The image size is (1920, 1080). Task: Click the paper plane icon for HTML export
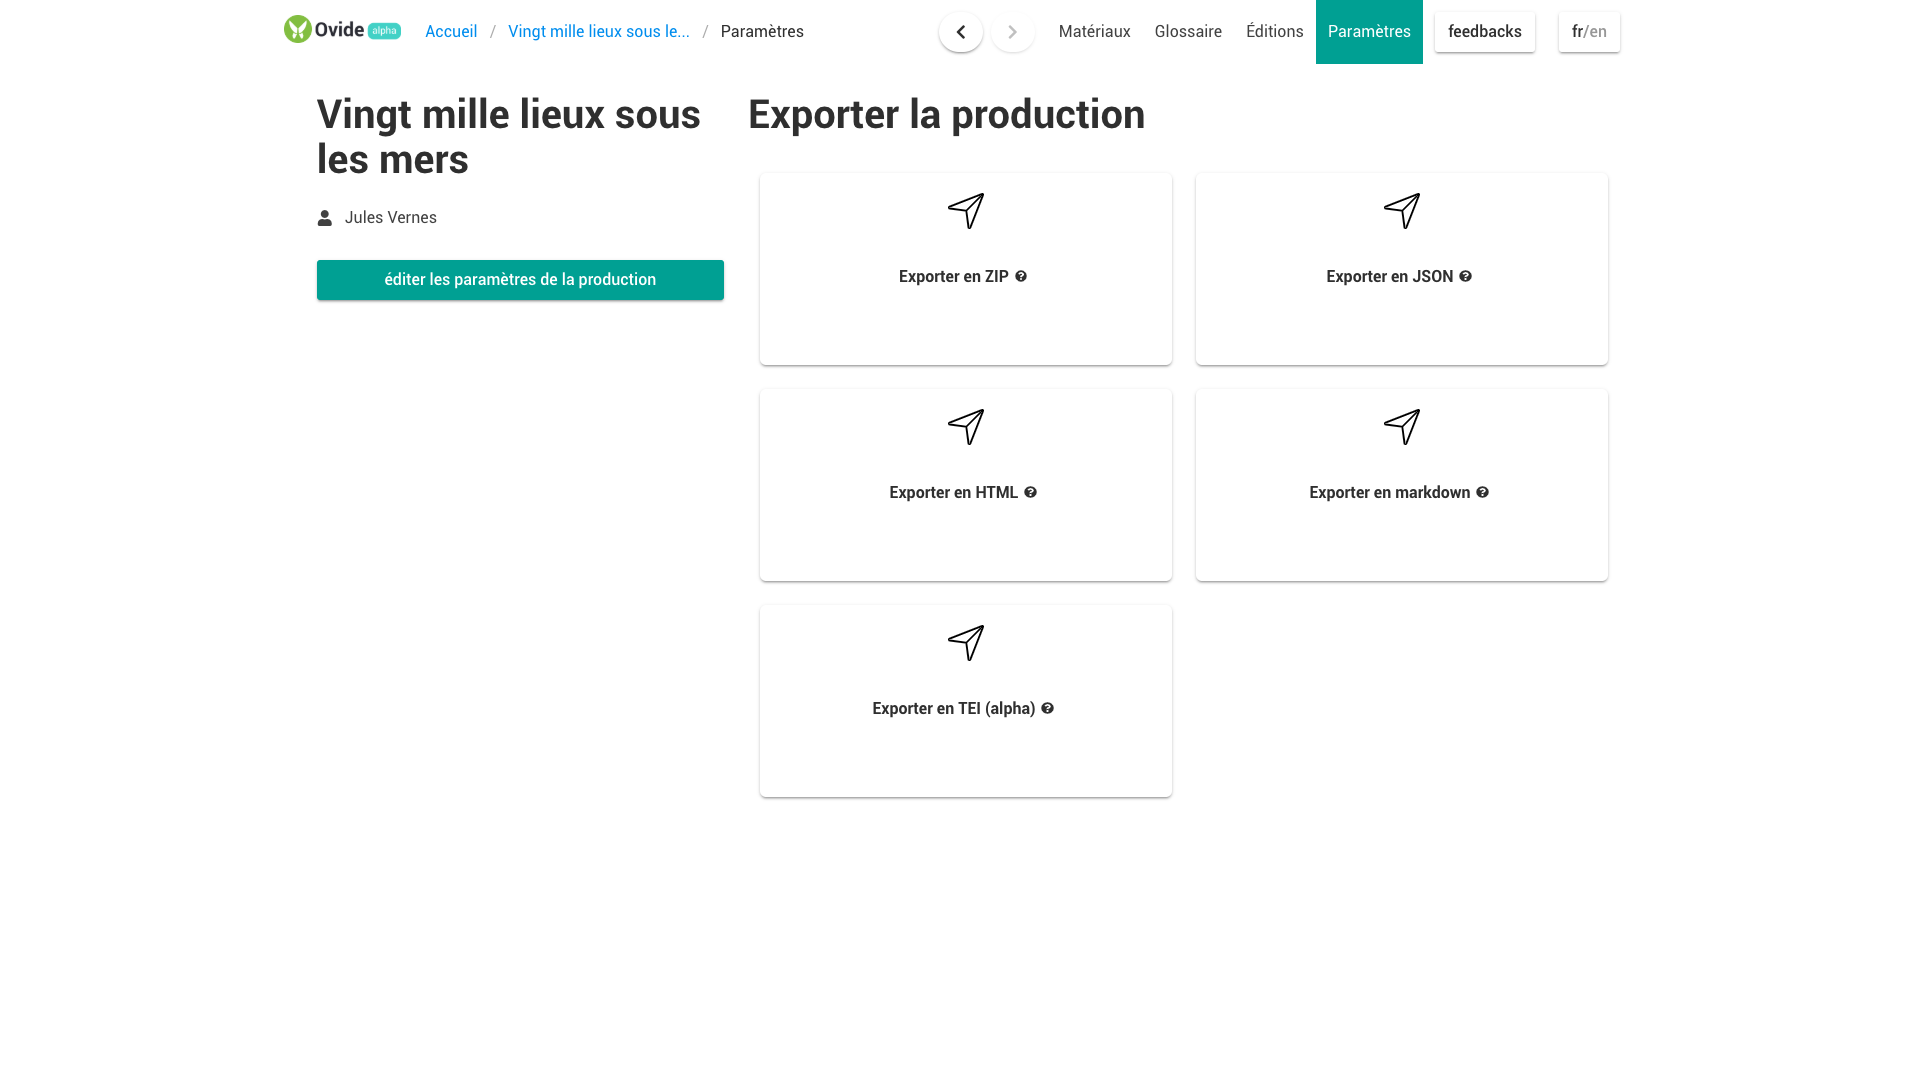pos(966,427)
